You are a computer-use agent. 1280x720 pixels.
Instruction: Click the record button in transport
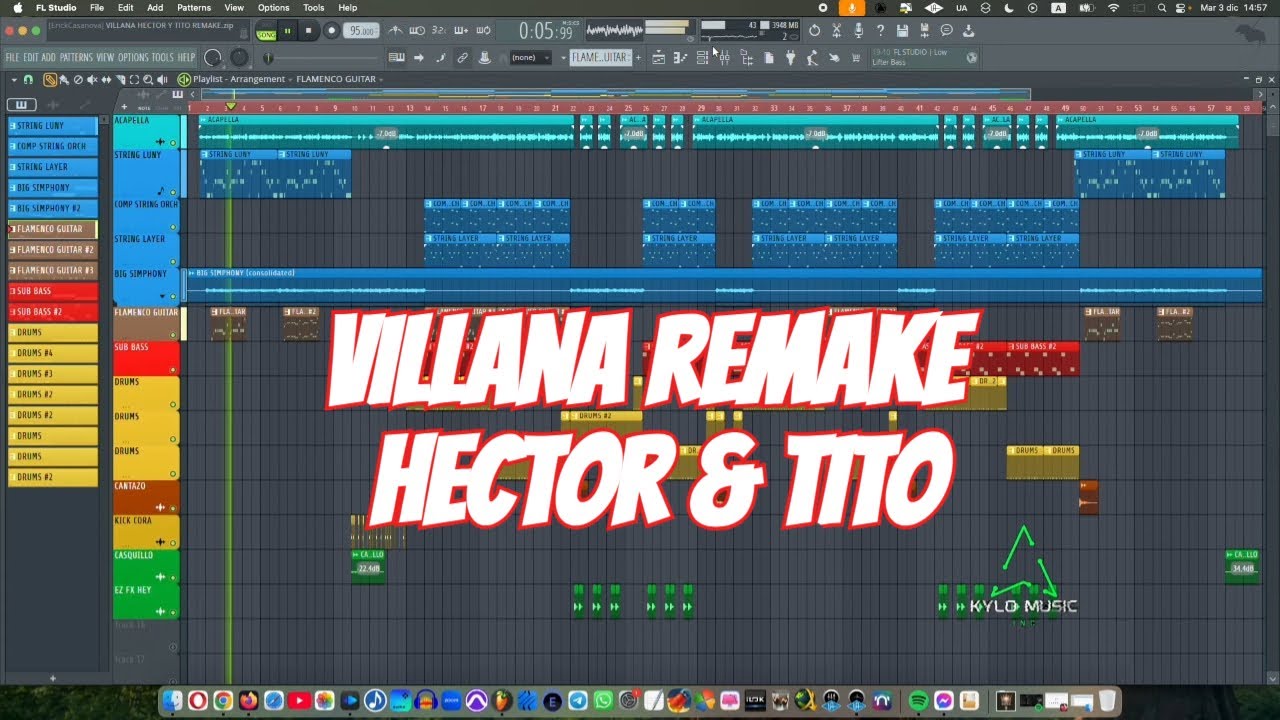tap(331, 31)
